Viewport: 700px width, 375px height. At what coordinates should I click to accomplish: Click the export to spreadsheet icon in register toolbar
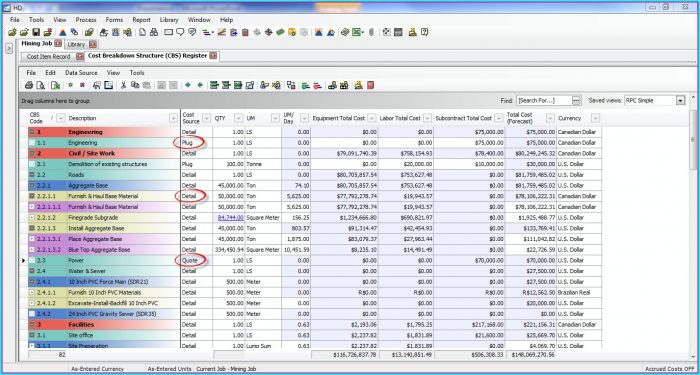[x=55, y=85]
